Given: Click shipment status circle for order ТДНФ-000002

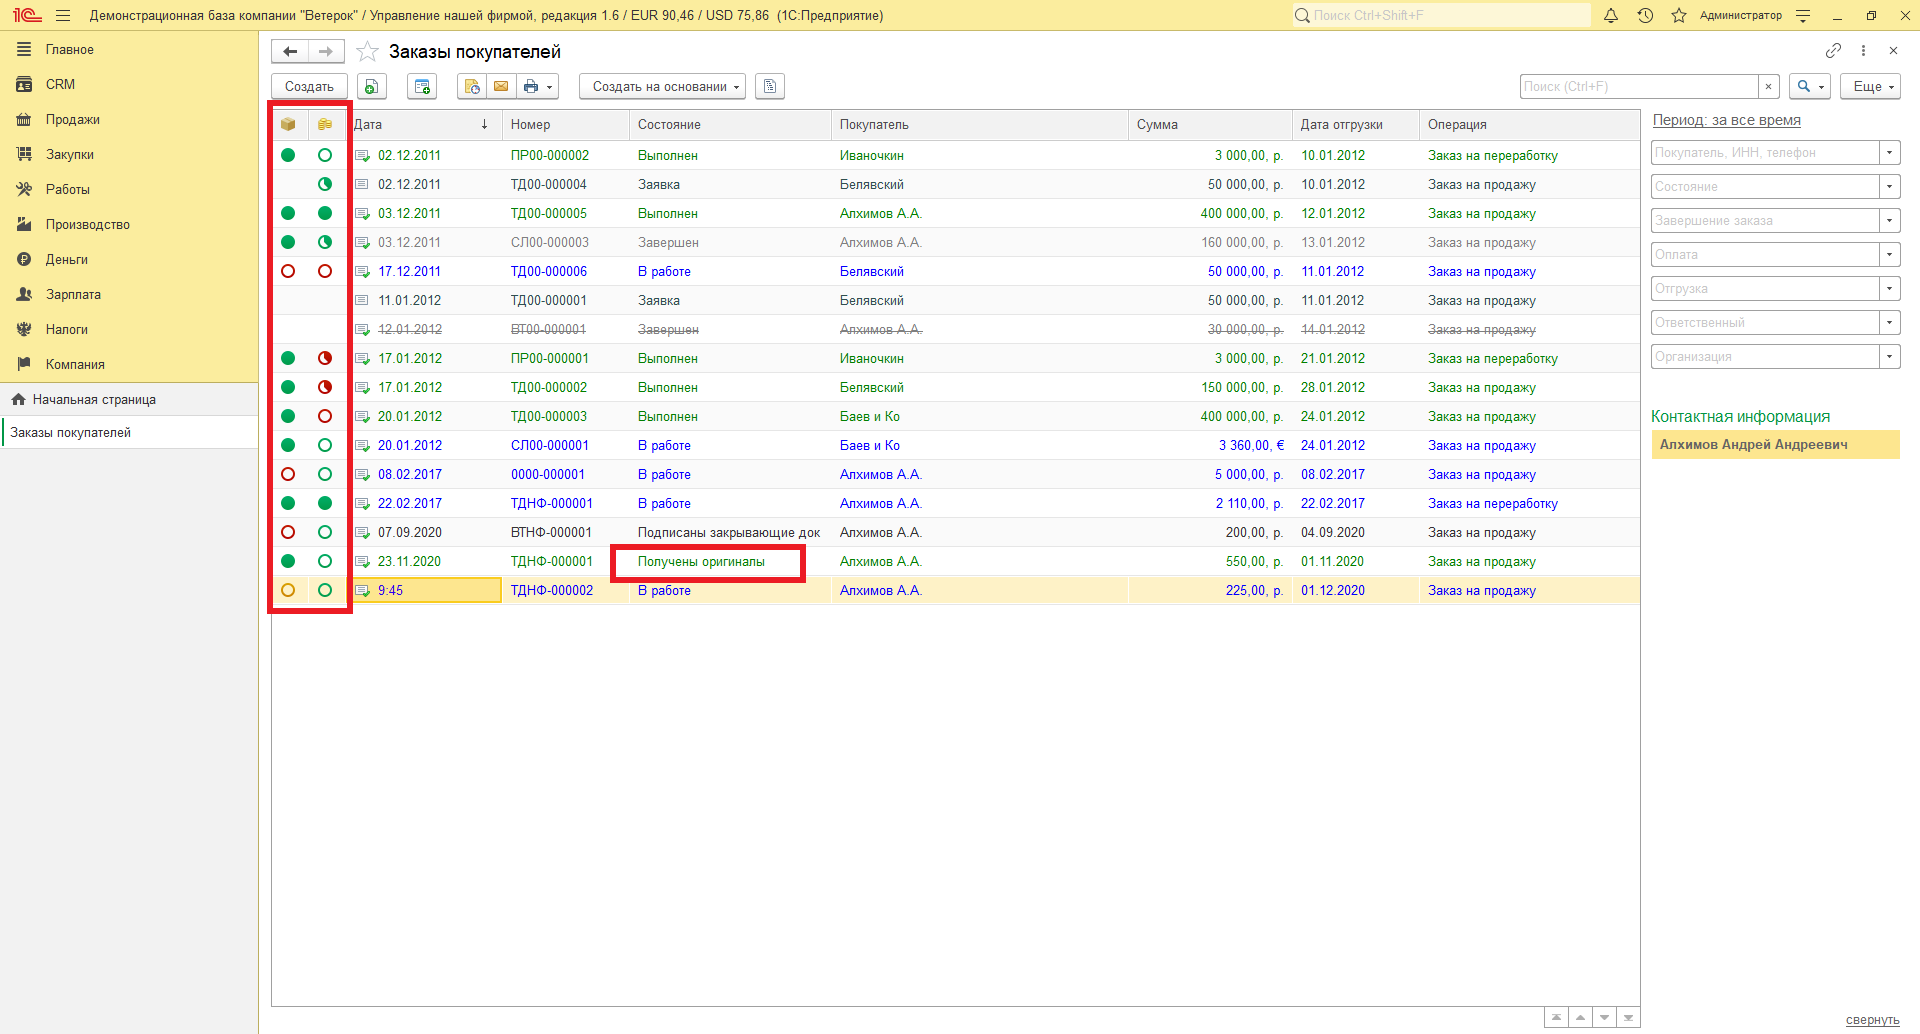Looking at the screenshot, I should pos(288,590).
